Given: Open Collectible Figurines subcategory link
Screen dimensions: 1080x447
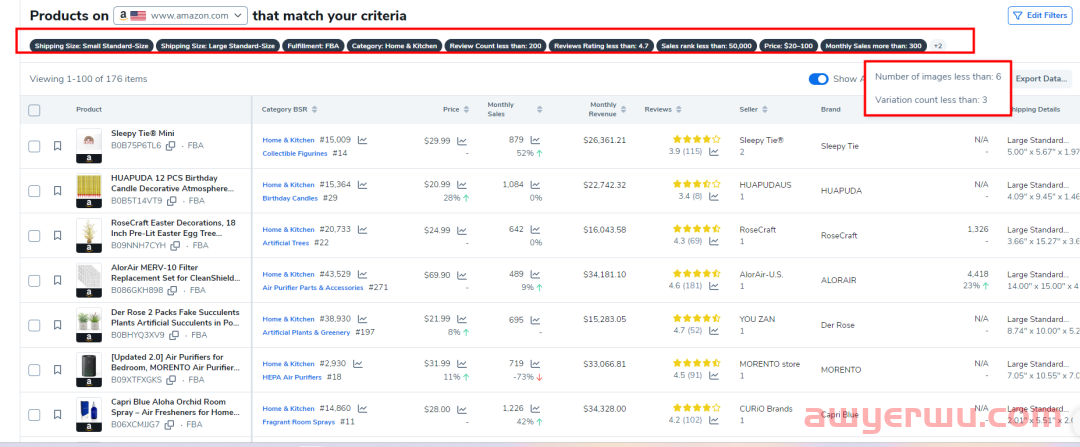Looking at the screenshot, I should pos(295,154).
